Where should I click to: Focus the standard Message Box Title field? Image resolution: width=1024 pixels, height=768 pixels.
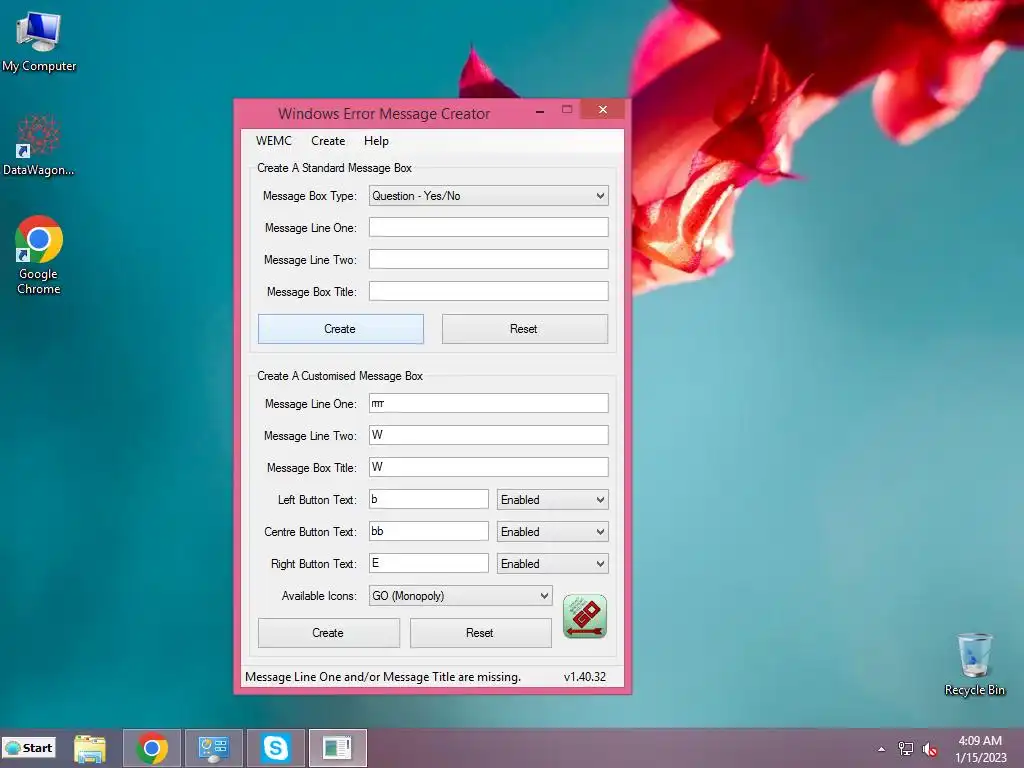(x=488, y=291)
